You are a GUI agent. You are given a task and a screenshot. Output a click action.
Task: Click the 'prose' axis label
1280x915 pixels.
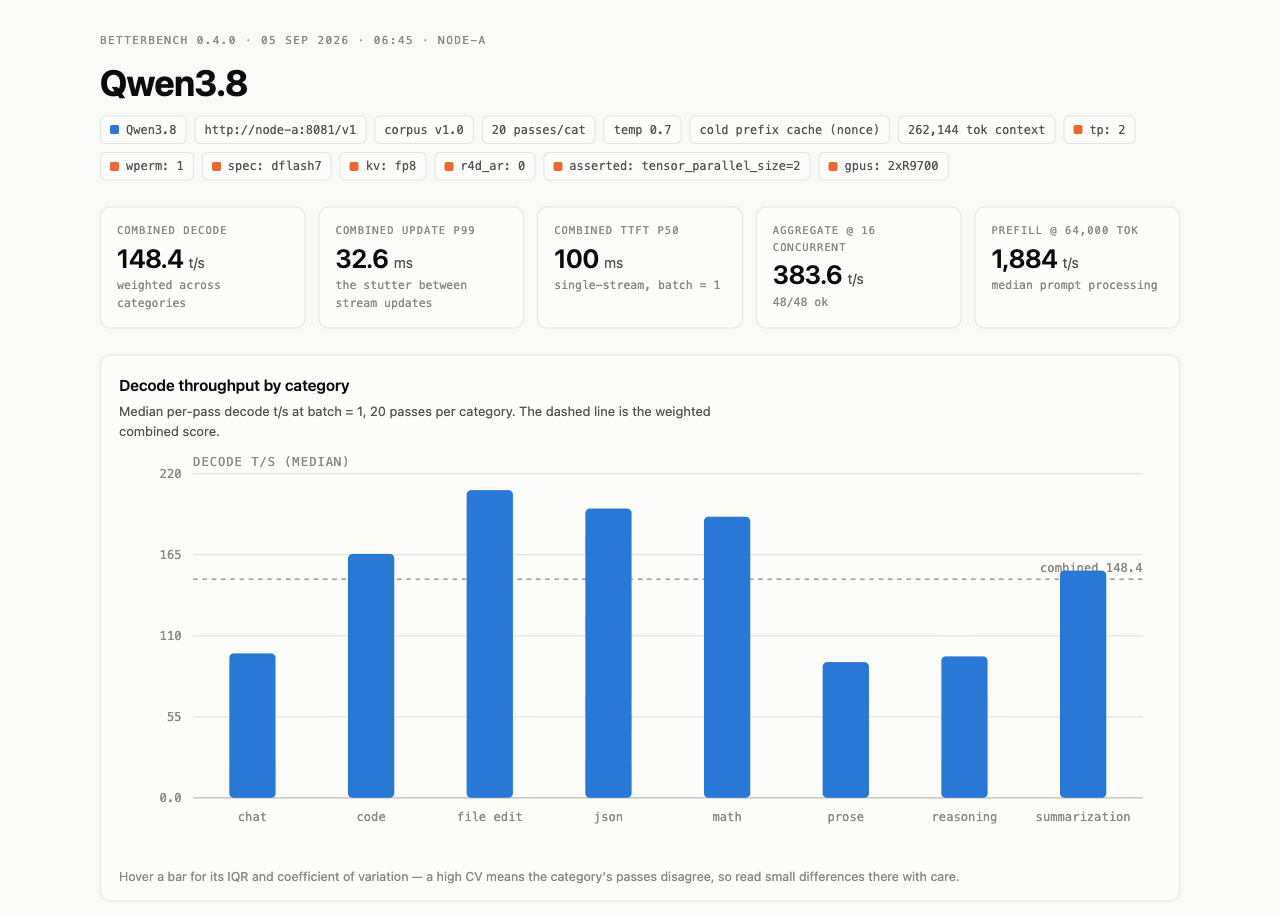coord(846,817)
